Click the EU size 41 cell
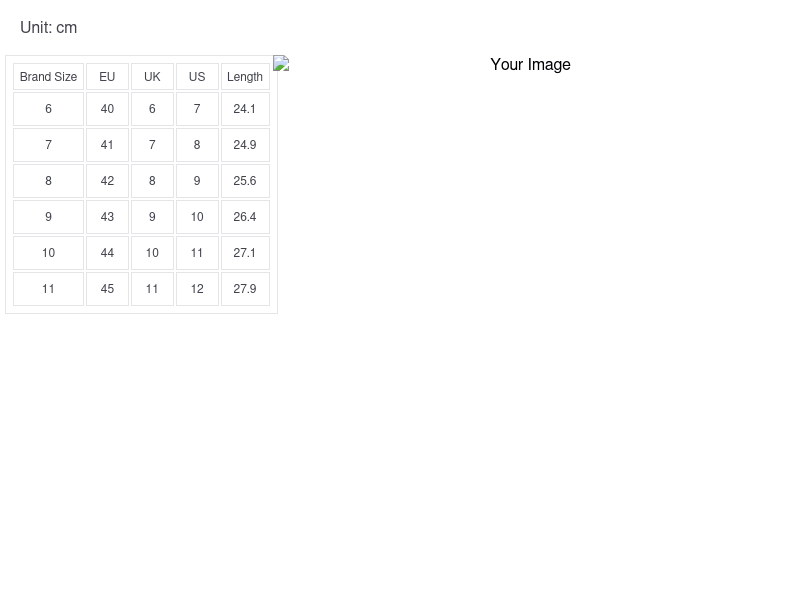The width and height of the screenshot is (800, 600). (107, 145)
